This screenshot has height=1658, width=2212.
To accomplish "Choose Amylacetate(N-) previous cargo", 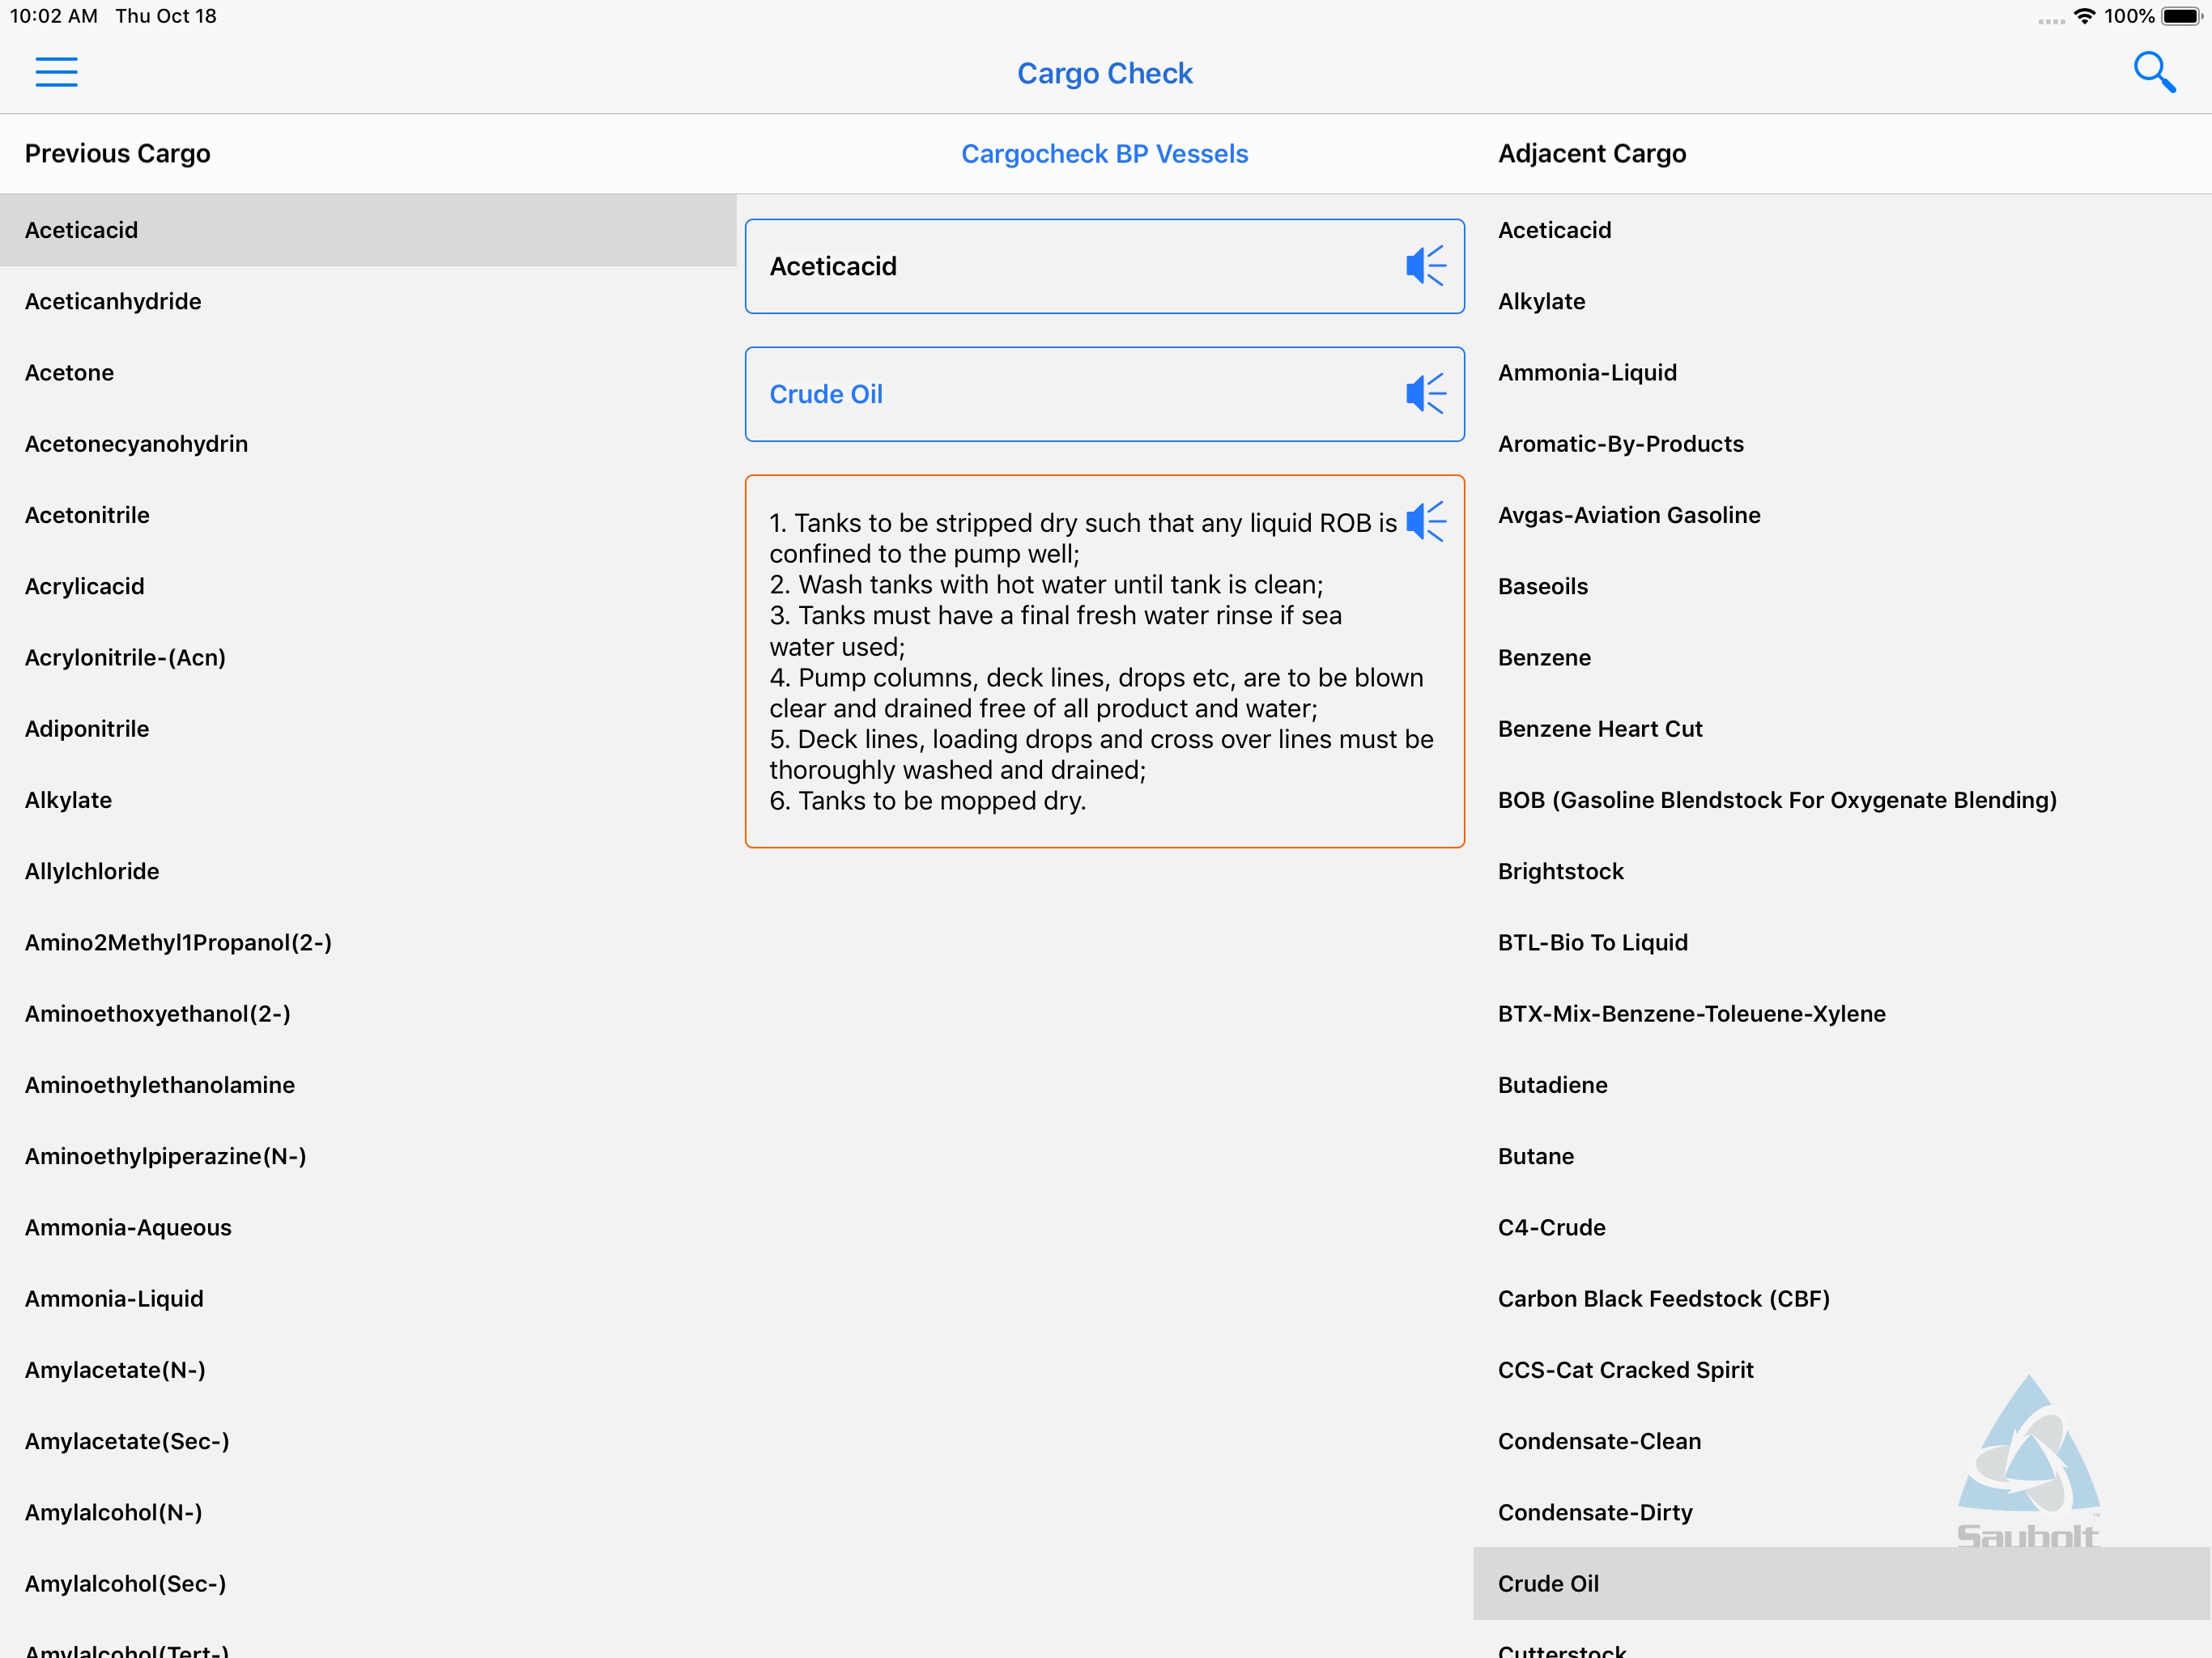I will 368,1370.
